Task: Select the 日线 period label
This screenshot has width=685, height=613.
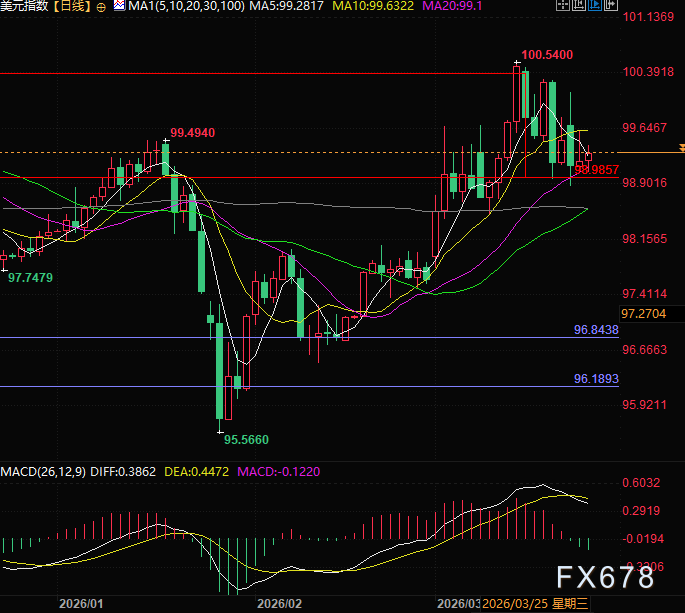Action: click(73, 6)
